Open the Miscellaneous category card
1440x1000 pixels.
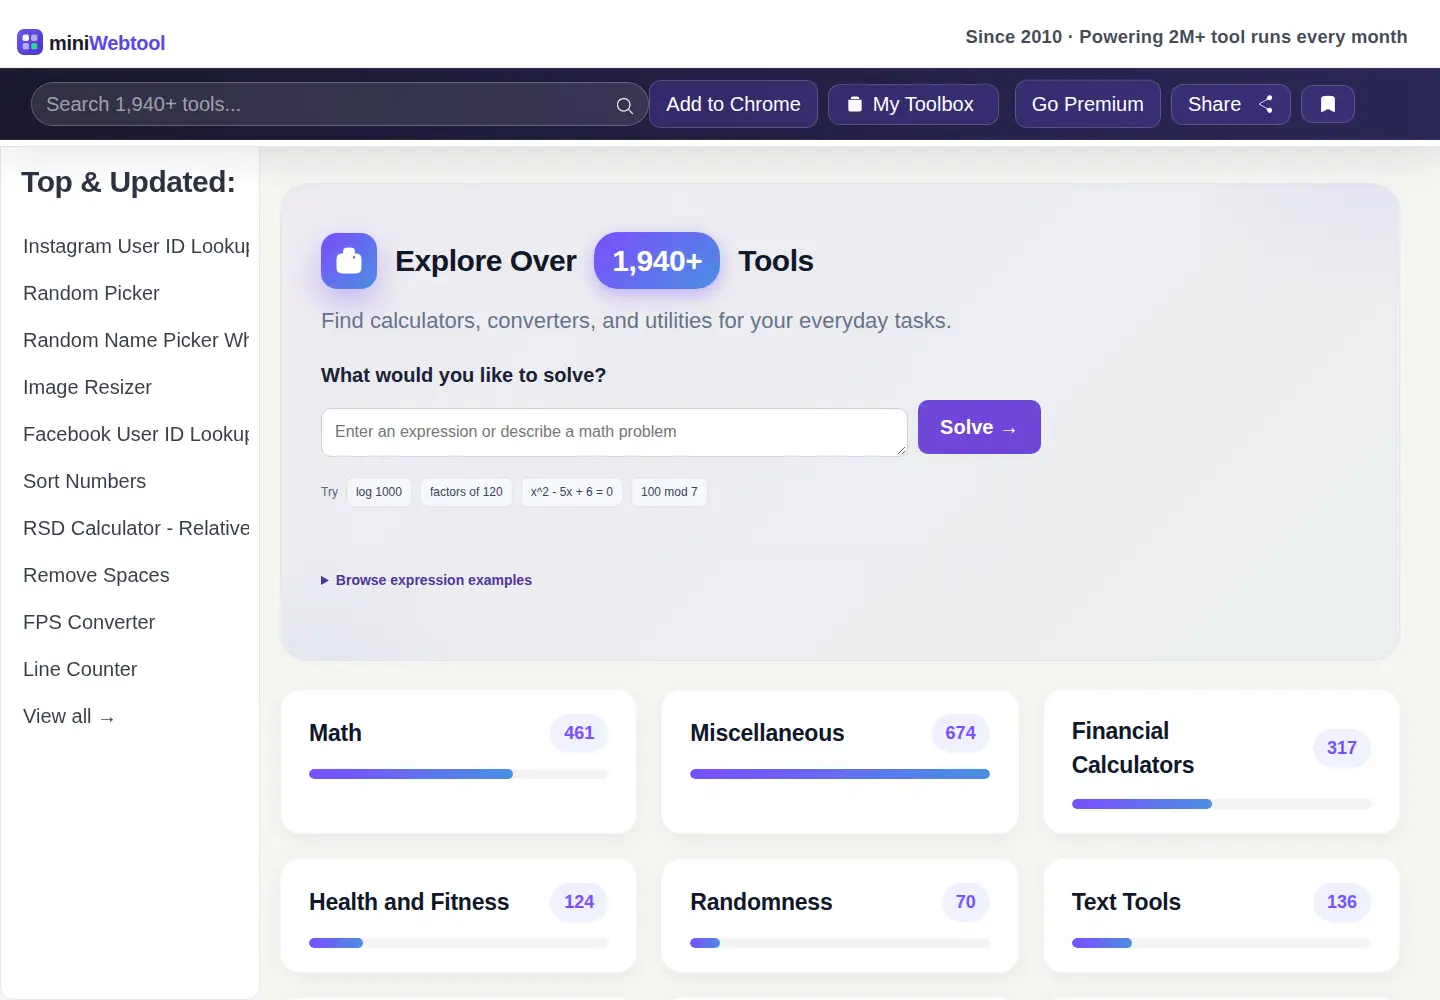[x=840, y=761]
